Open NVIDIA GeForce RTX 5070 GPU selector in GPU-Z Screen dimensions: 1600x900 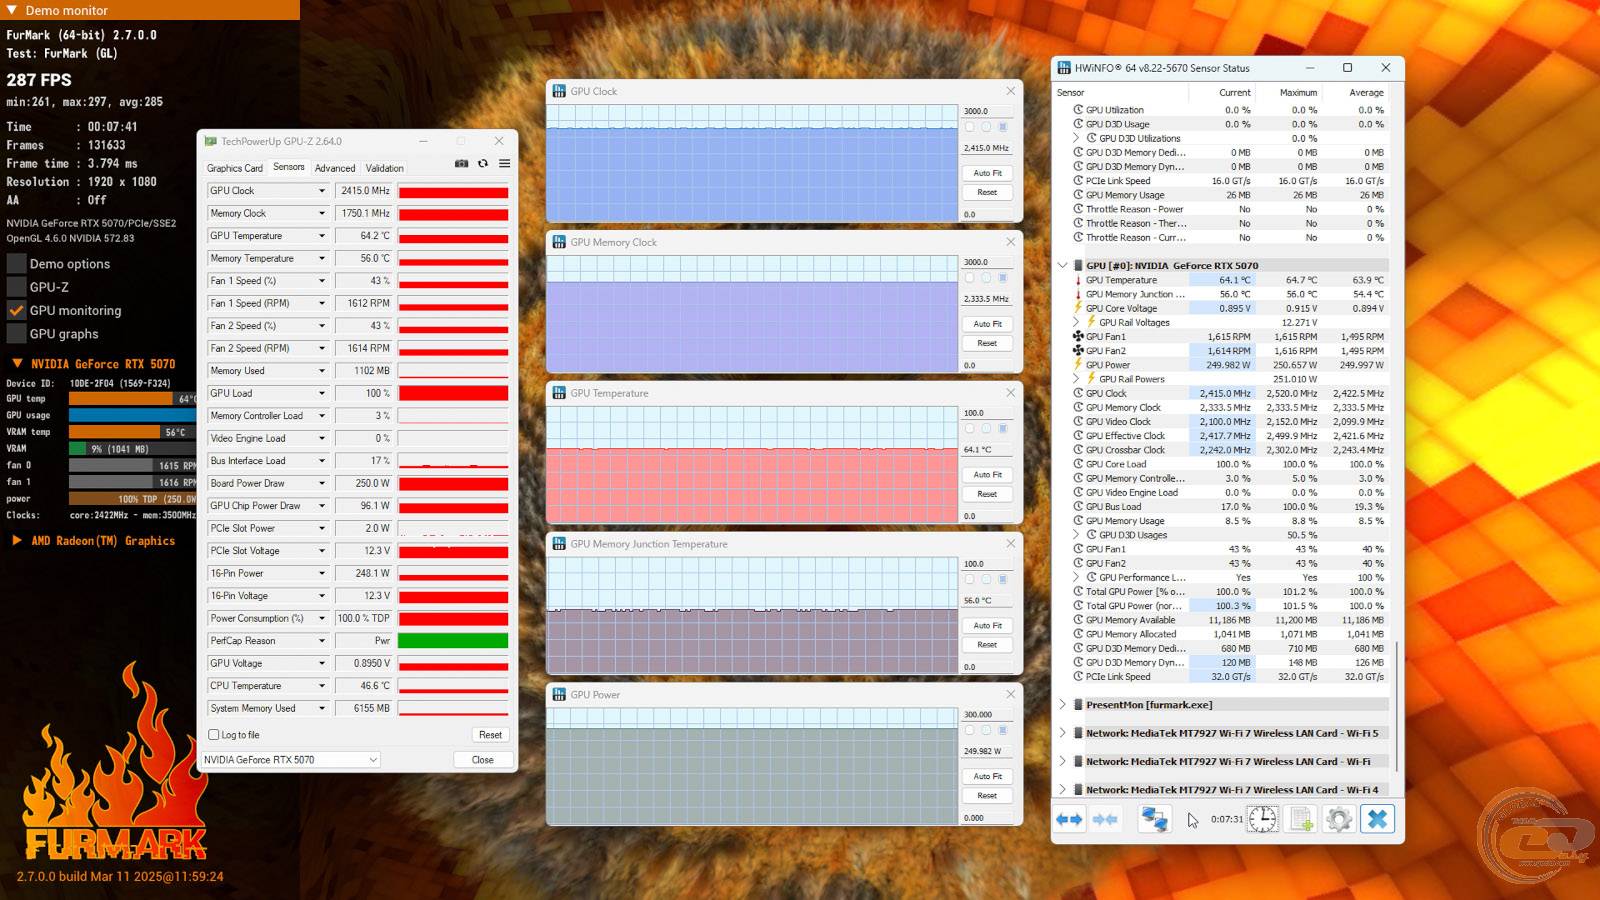tap(291, 760)
